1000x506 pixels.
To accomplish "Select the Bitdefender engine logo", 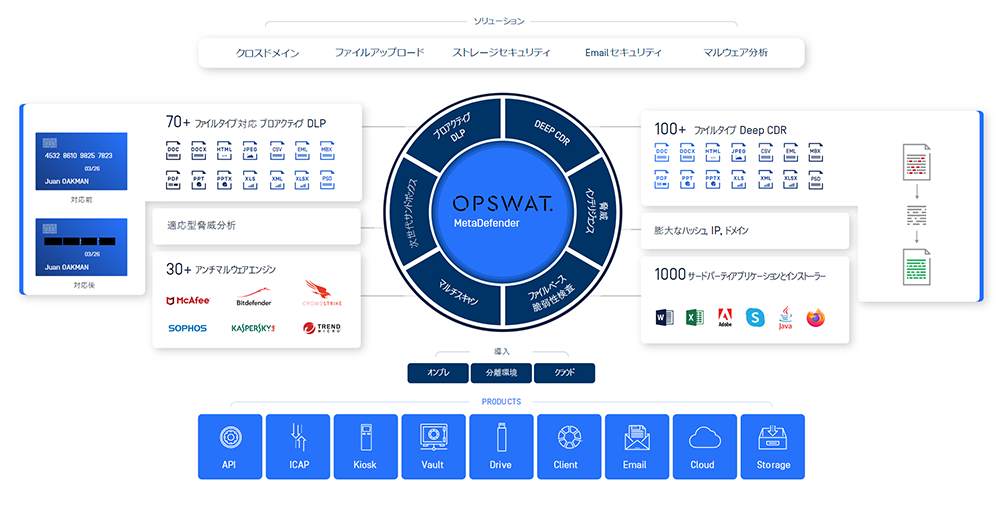I will pyautogui.click(x=254, y=297).
